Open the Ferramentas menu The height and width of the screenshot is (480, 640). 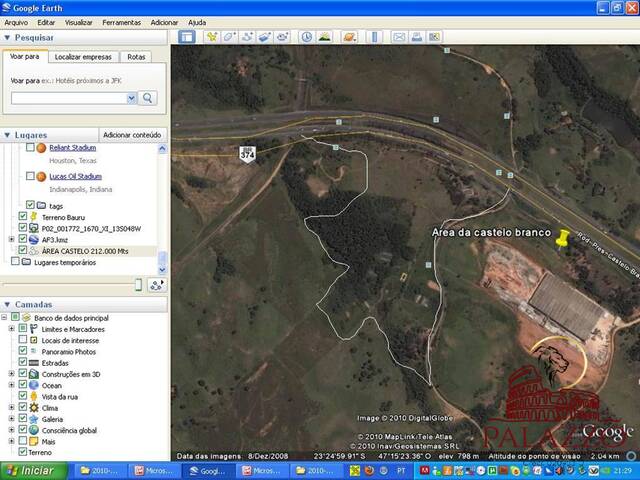[x=122, y=23]
